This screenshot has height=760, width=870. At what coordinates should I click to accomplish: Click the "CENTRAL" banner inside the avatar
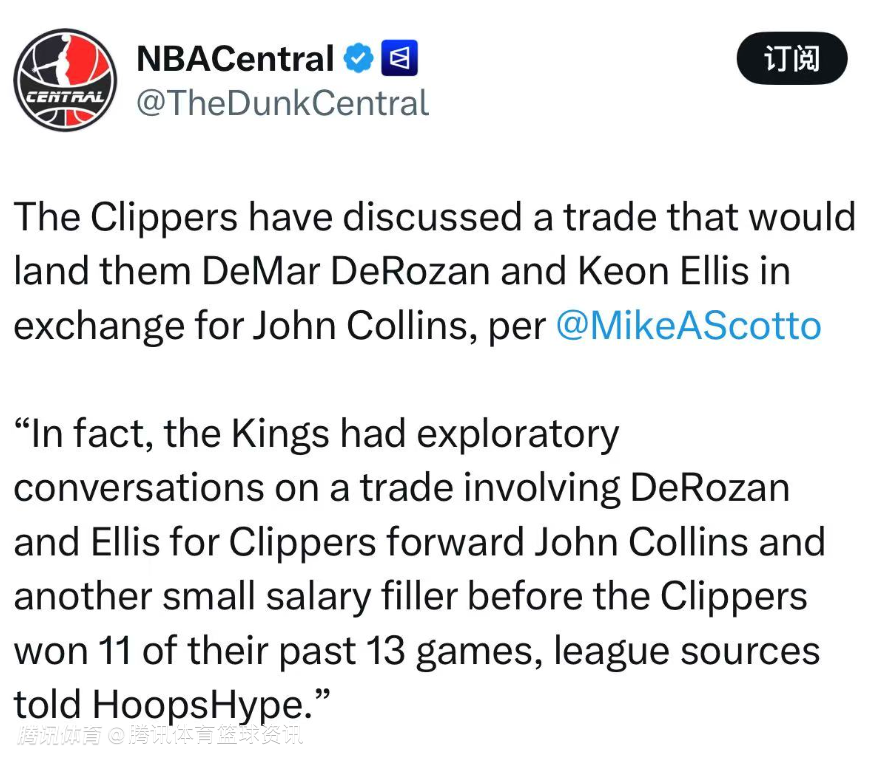click(64, 98)
